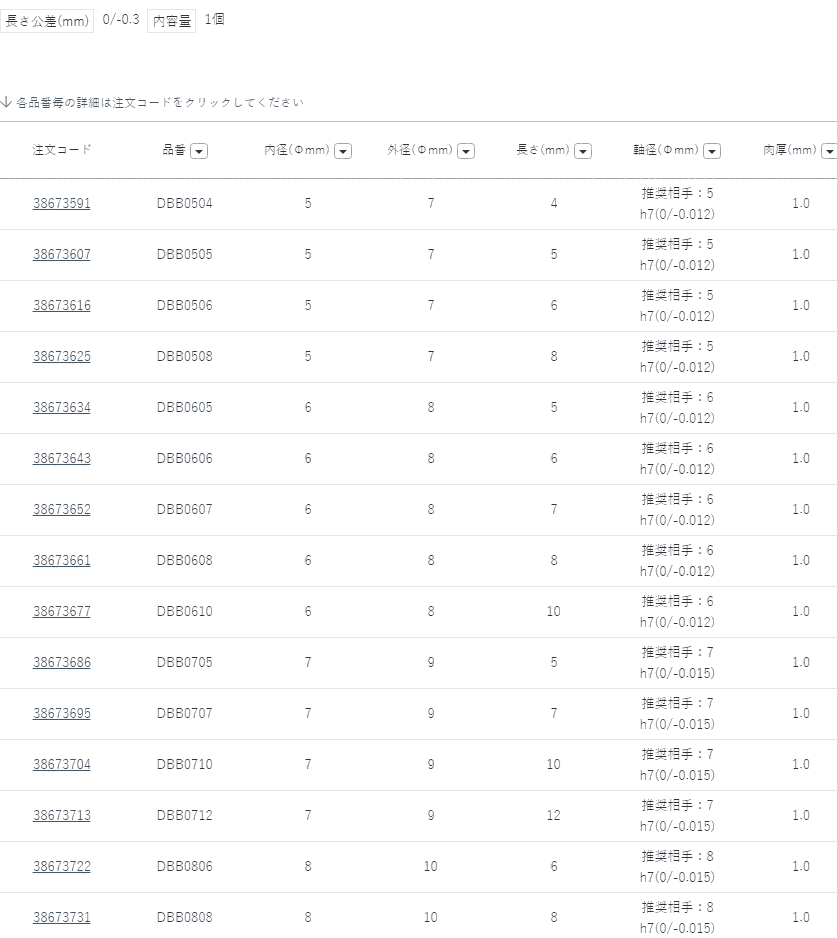Click order code 38673677
837x938 pixels.
[x=62, y=612]
